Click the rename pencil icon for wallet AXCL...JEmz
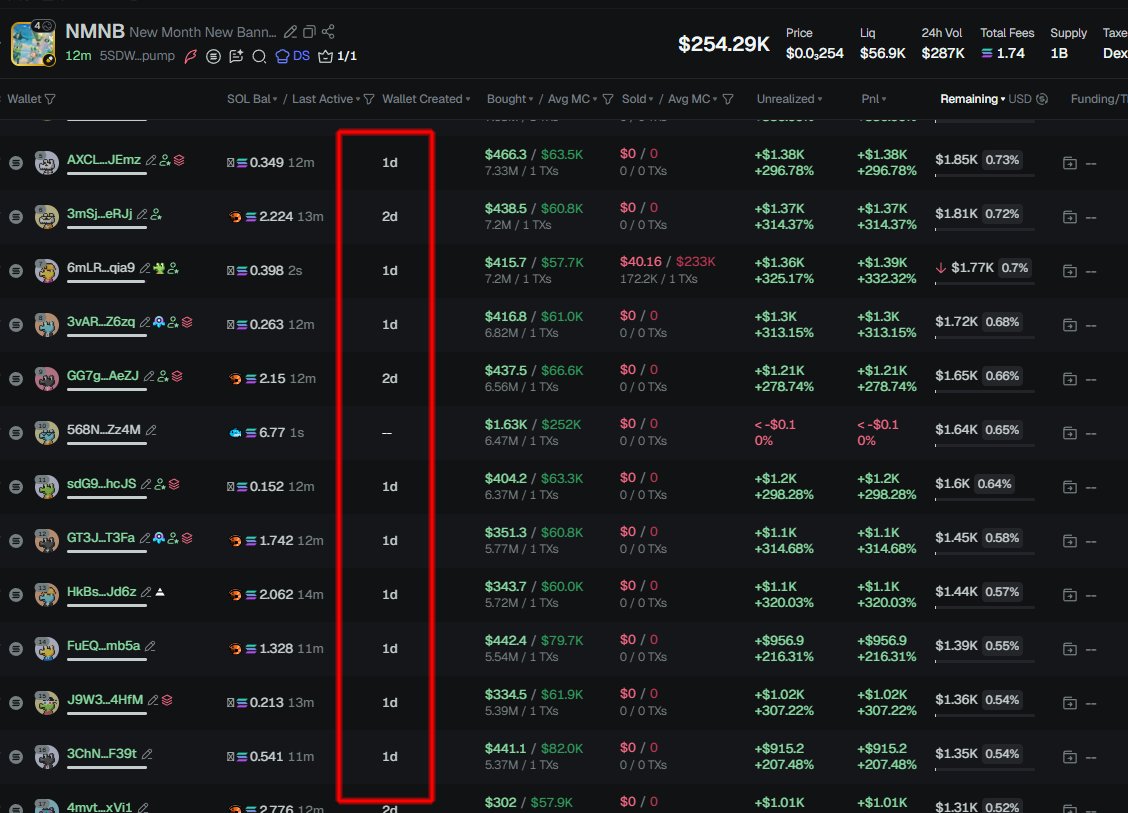Image resolution: width=1128 pixels, height=813 pixels. click(151, 160)
